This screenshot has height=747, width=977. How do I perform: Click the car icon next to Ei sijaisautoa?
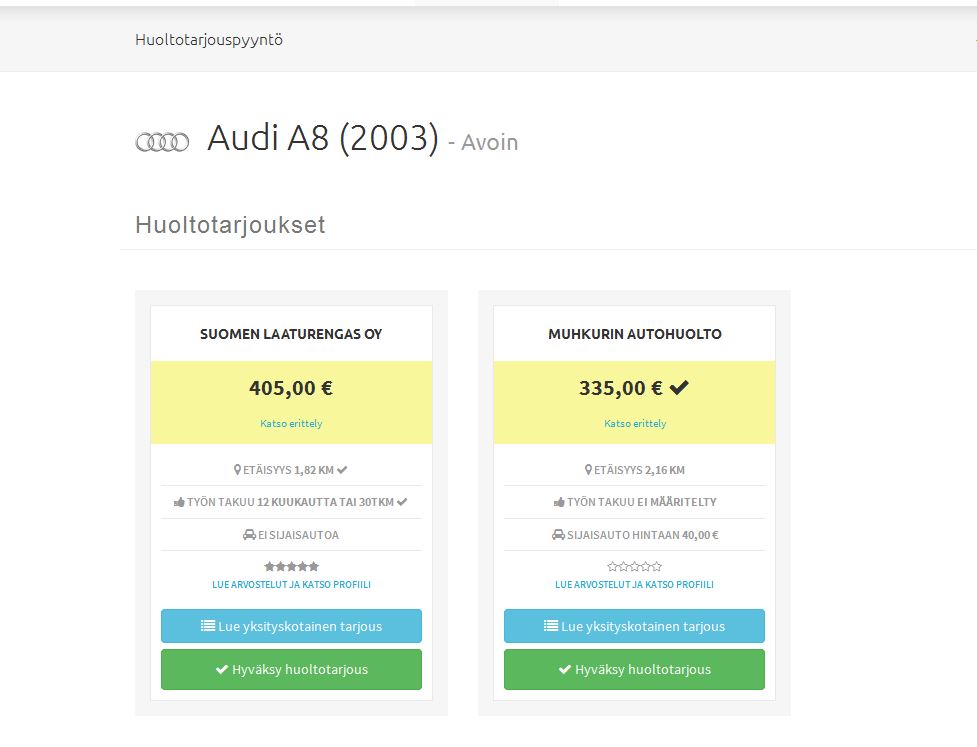point(249,535)
